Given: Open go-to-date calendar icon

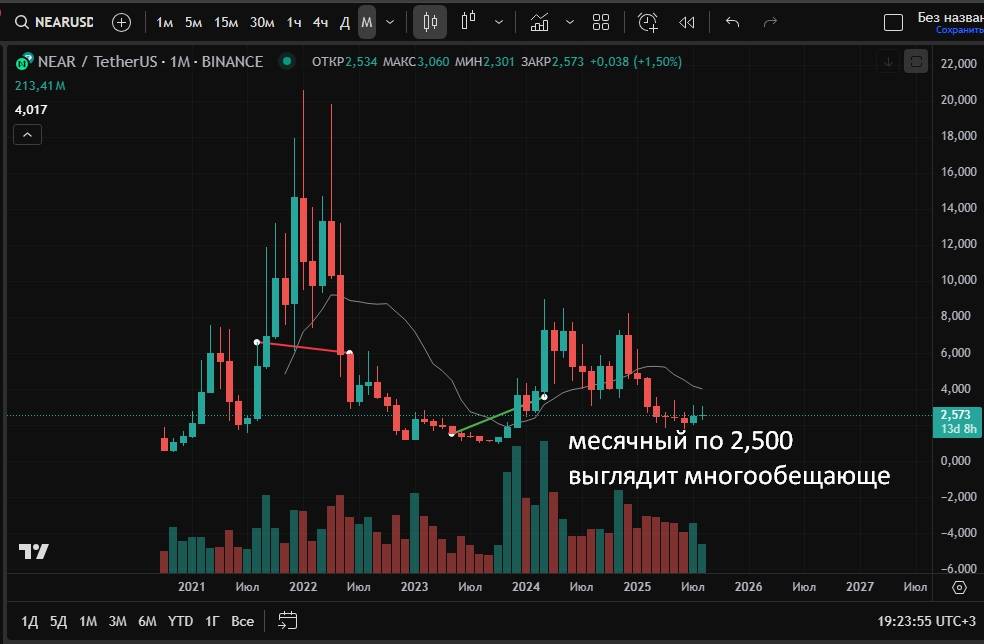Looking at the screenshot, I should coord(288,620).
